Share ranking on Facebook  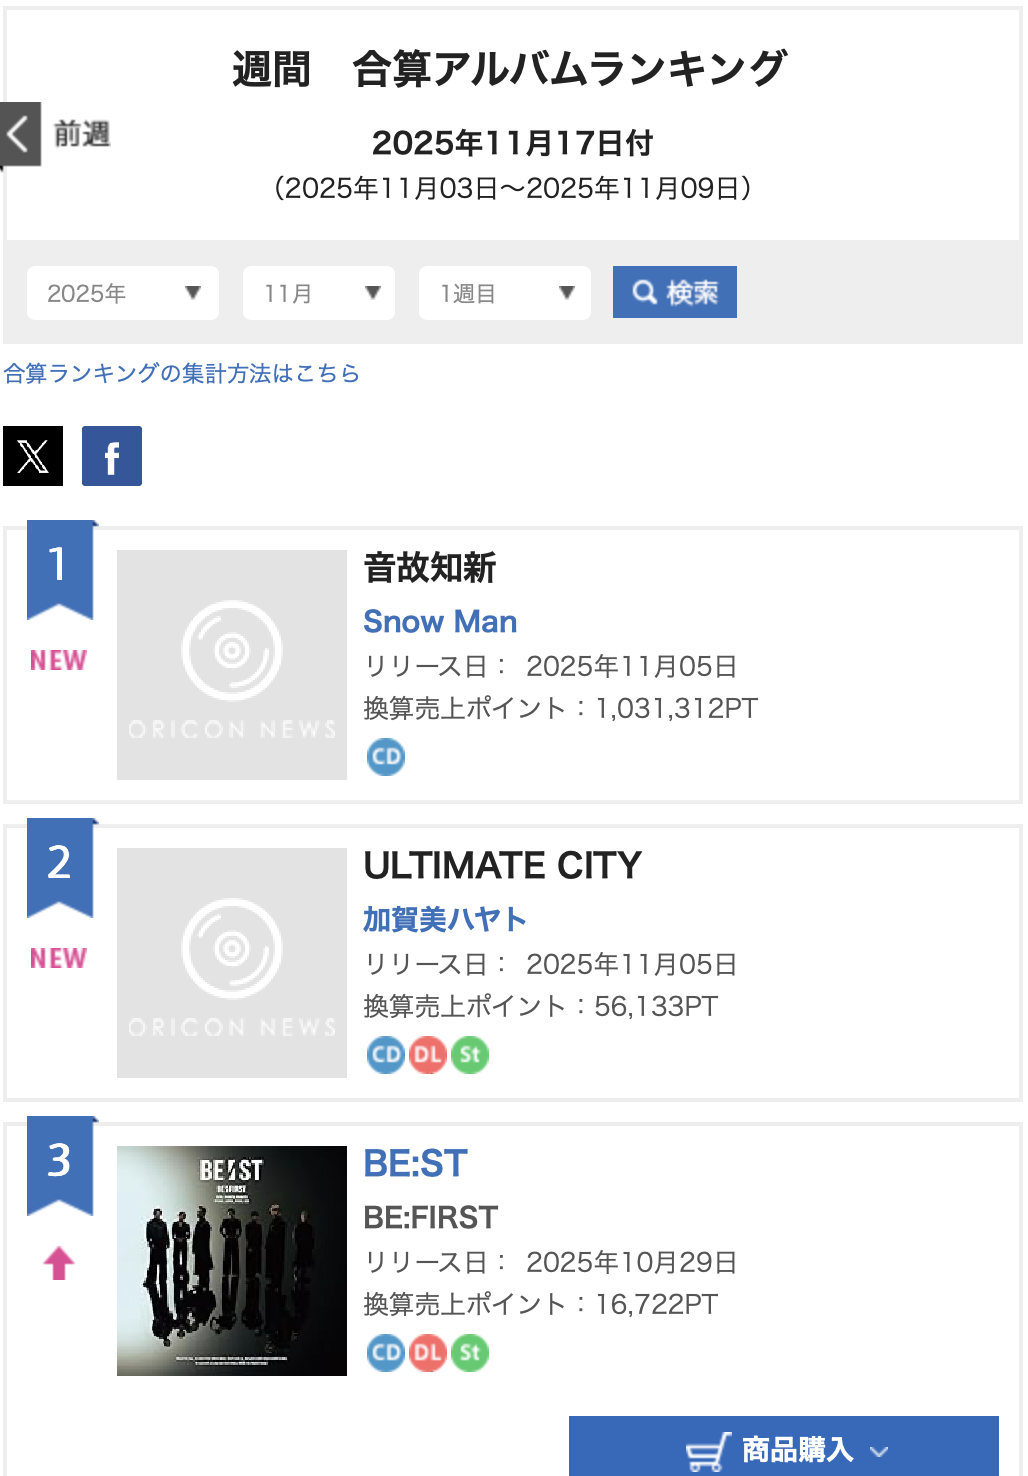[x=112, y=456]
